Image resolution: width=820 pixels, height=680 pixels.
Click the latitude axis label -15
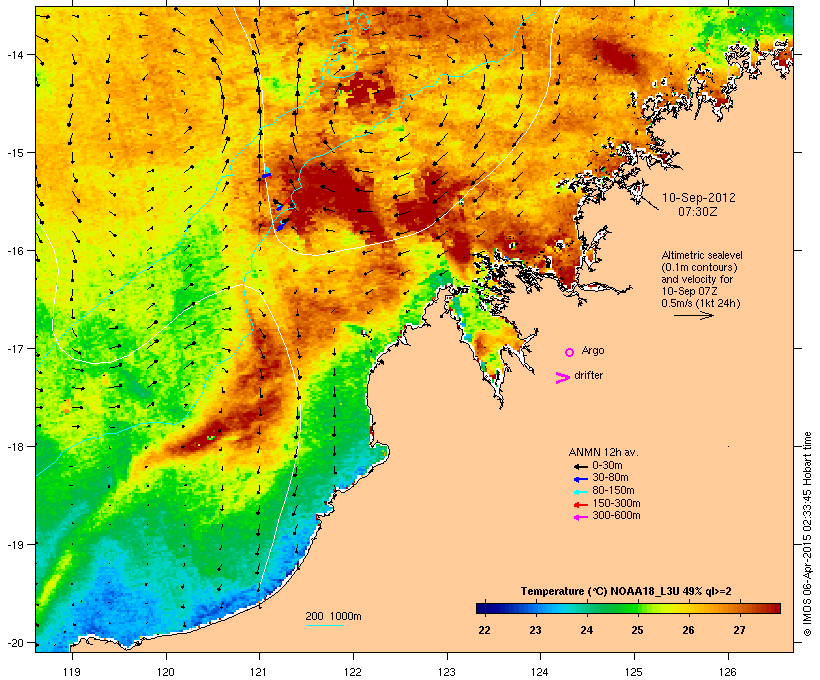[x=15, y=153]
